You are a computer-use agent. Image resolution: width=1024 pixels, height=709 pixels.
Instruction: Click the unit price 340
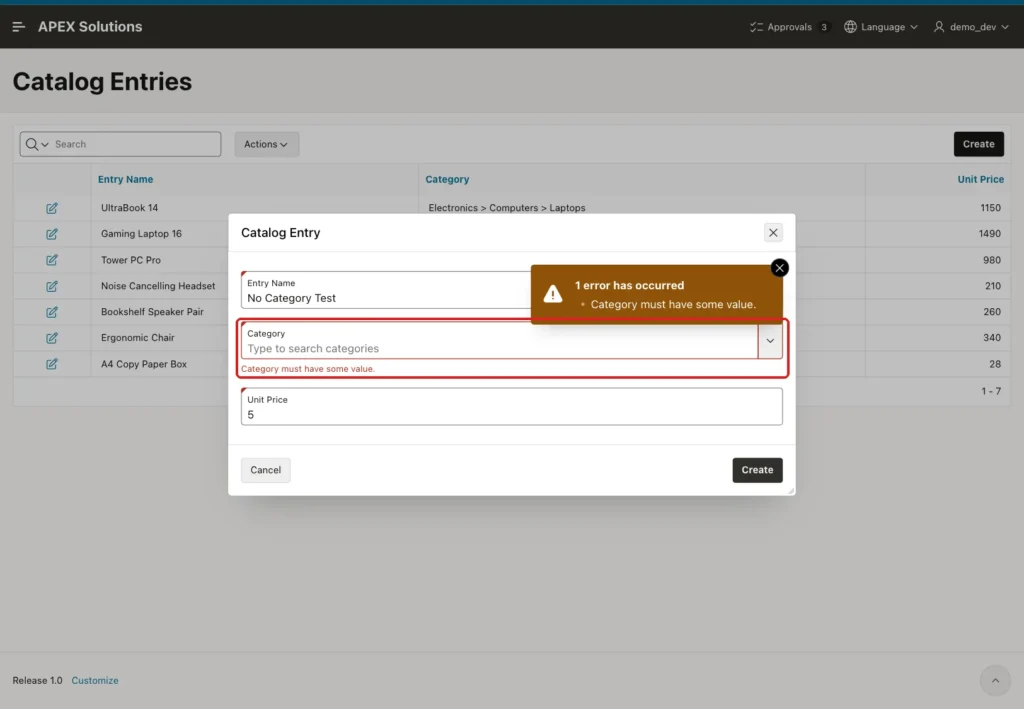click(992, 338)
